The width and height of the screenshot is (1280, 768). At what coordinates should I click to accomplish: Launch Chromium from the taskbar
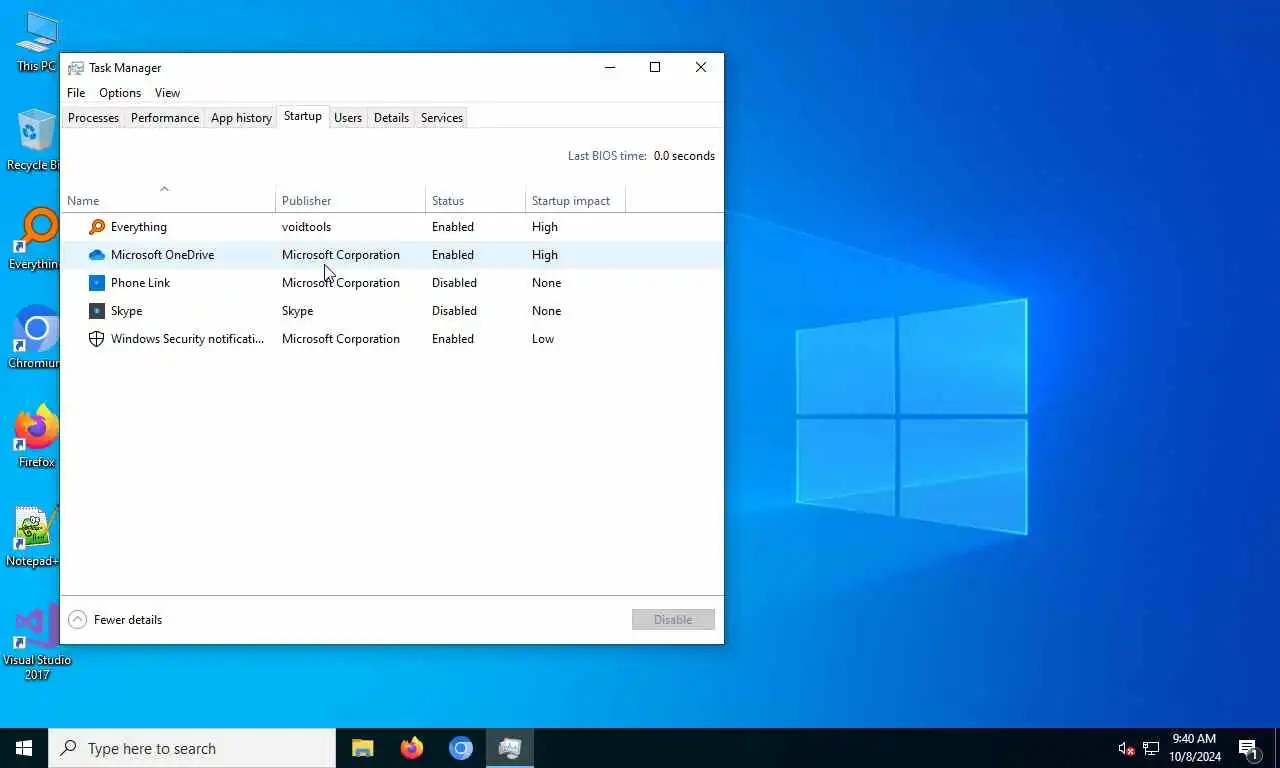[x=460, y=748]
